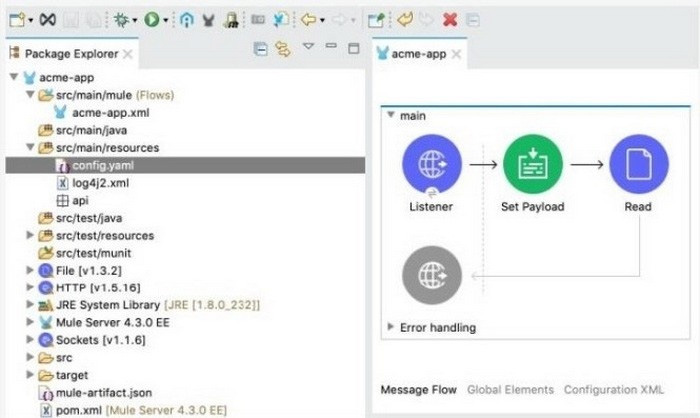Open Exchange via the blue house icon
Screen dimensions: 700x418
(187, 20)
